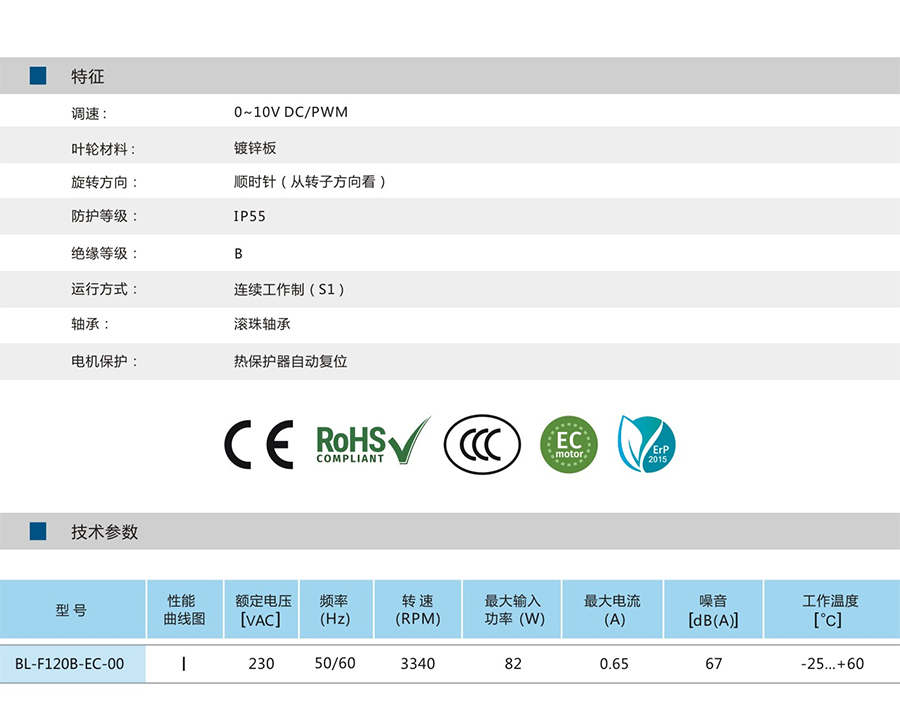900x719 pixels.
Task: Click the 噪音 dB(A) column header
Action: point(712,609)
